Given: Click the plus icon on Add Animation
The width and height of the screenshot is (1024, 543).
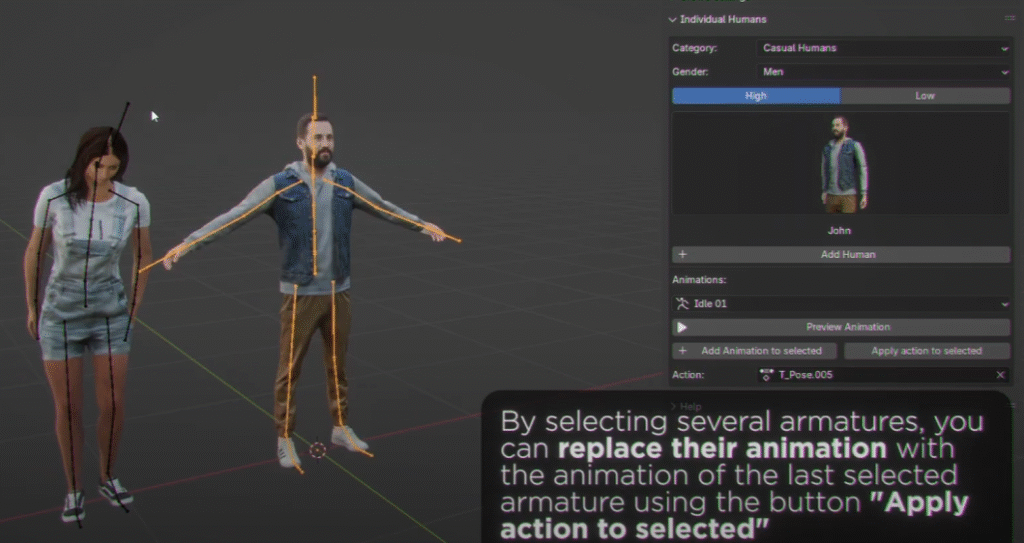Looking at the screenshot, I should (683, 351).
